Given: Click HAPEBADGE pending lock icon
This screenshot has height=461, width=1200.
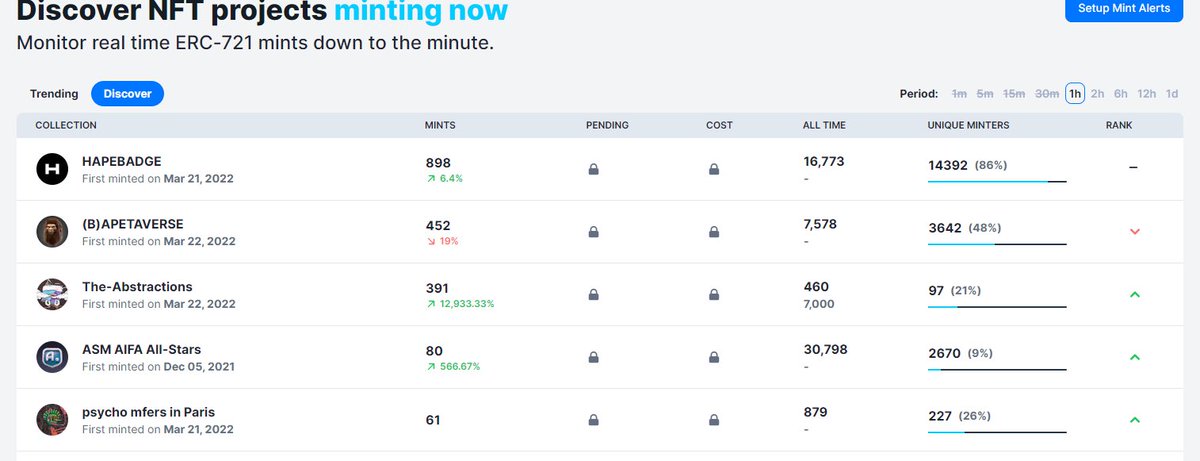Looking at the screenshot, I should click(593, 170).
